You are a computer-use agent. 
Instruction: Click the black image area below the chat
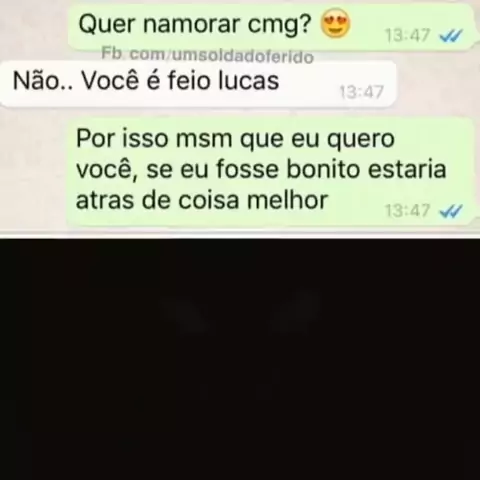tap(240, 359)
